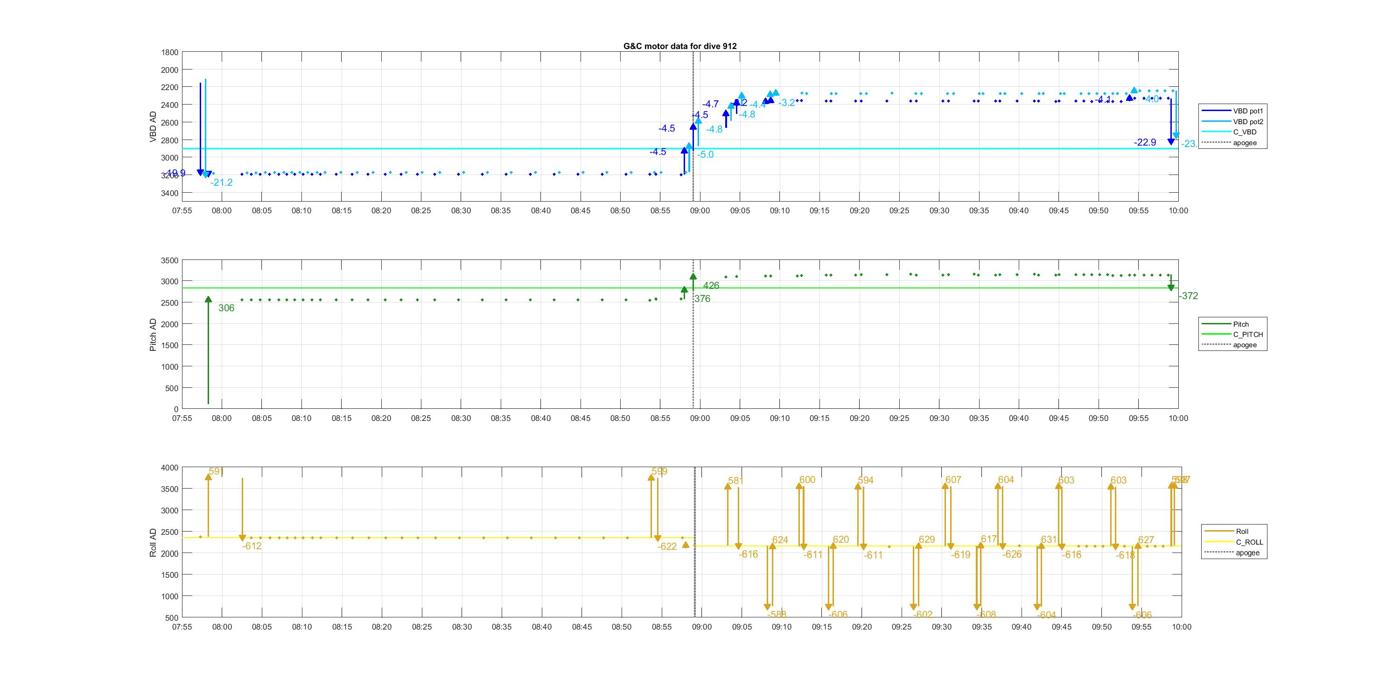This screenshot has width=1400, height=693.
Task: Select "C_VBD" legend entry
Action: (1230, 132)
